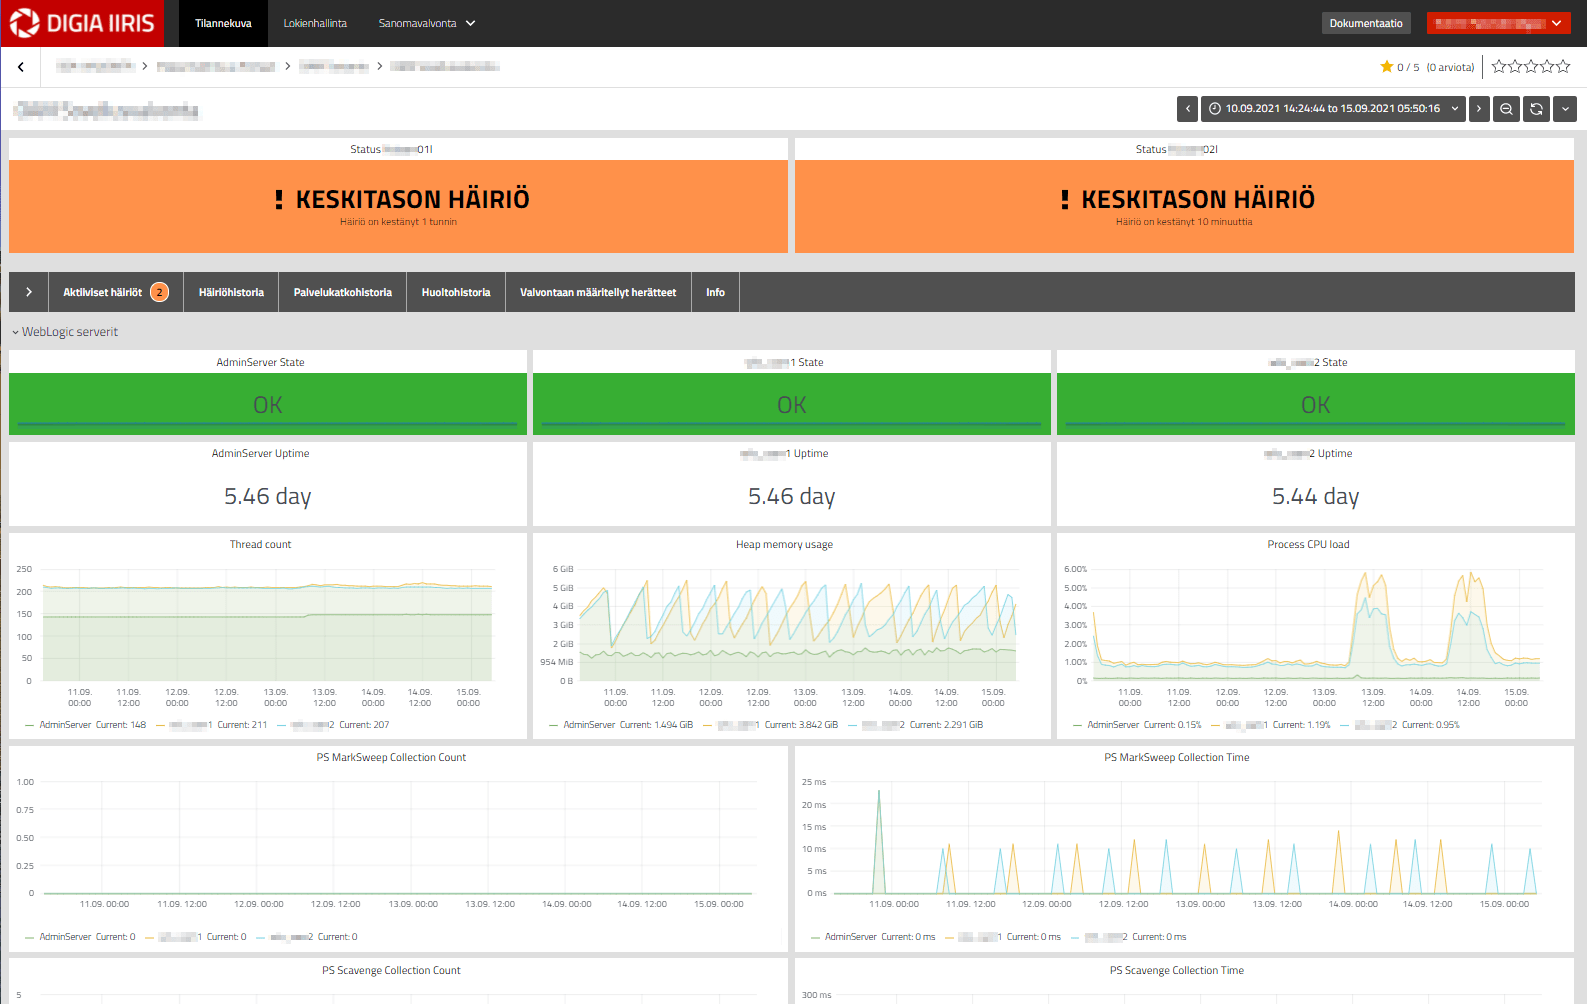Open the red user account dropdown
Viewport: 1587px width, 1004px height.
(1499, 23)
